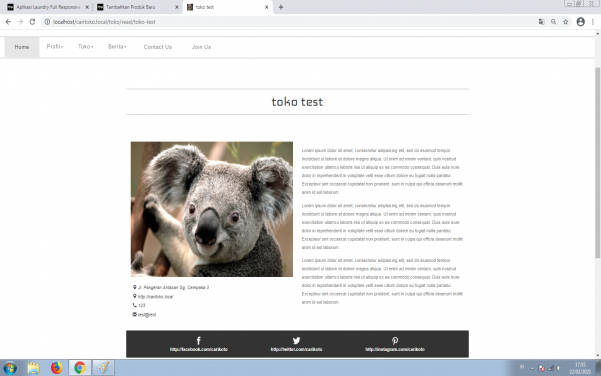The width and height of the screenshot is (601, 376).
Task: Click the page vertical scrollbar
Action: 597,163
